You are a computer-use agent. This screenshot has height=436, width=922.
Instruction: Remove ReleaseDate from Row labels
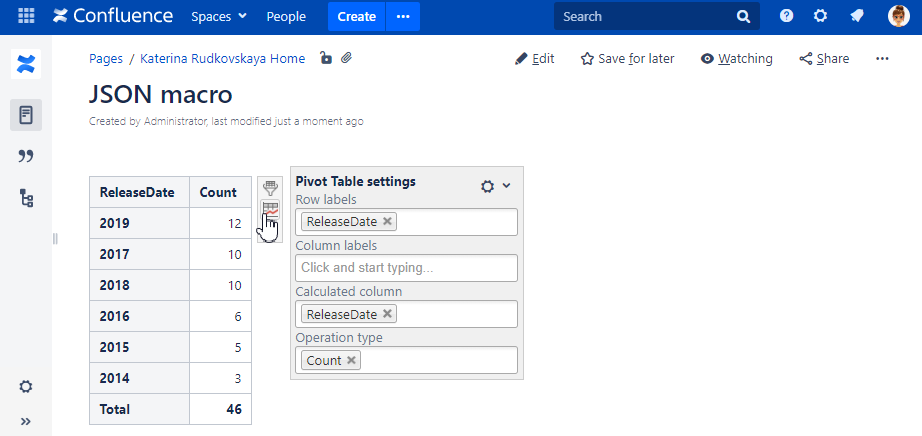[x=388, y=222]
